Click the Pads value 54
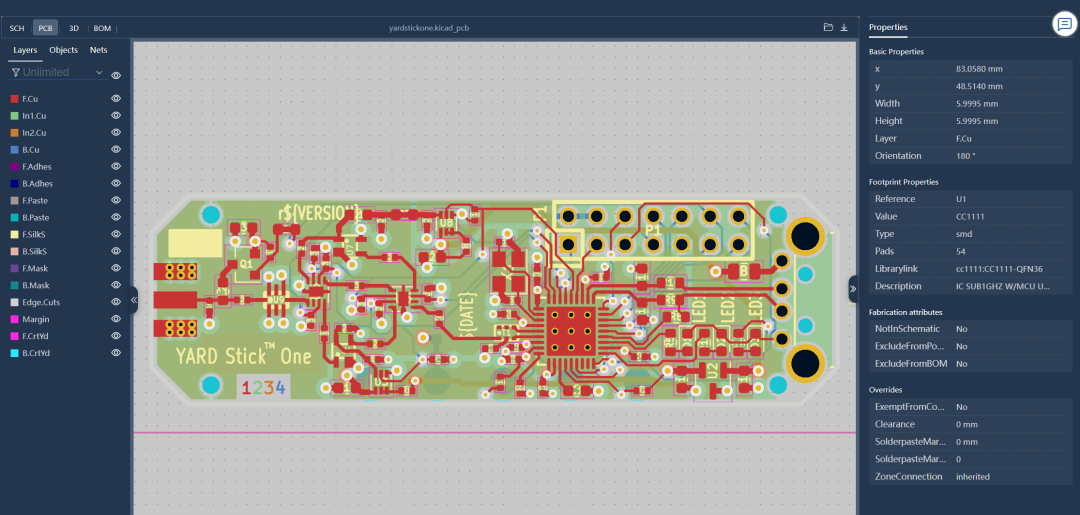 (961, 251)
